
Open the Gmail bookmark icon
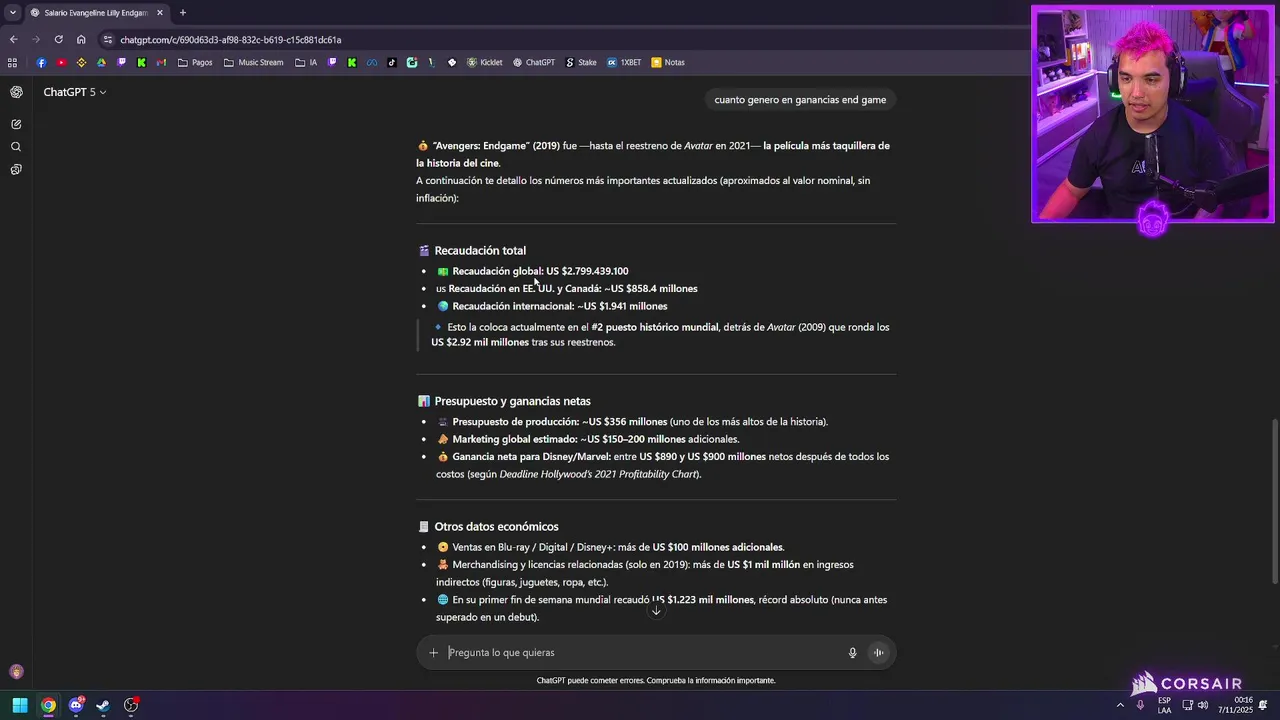161,62
